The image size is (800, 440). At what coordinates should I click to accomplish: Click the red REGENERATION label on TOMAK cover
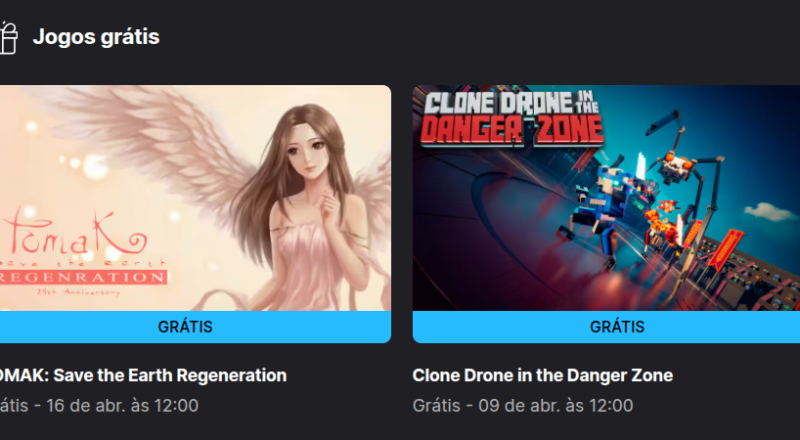[83, 277]
